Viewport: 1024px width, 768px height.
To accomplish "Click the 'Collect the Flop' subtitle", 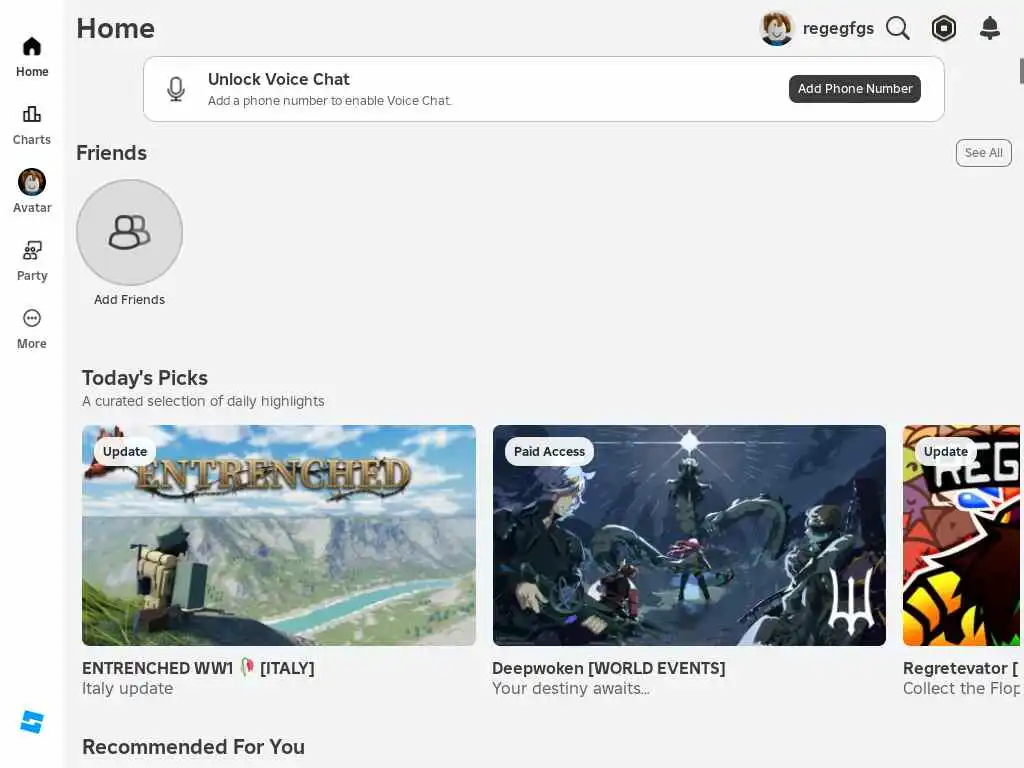I will 961,688.
